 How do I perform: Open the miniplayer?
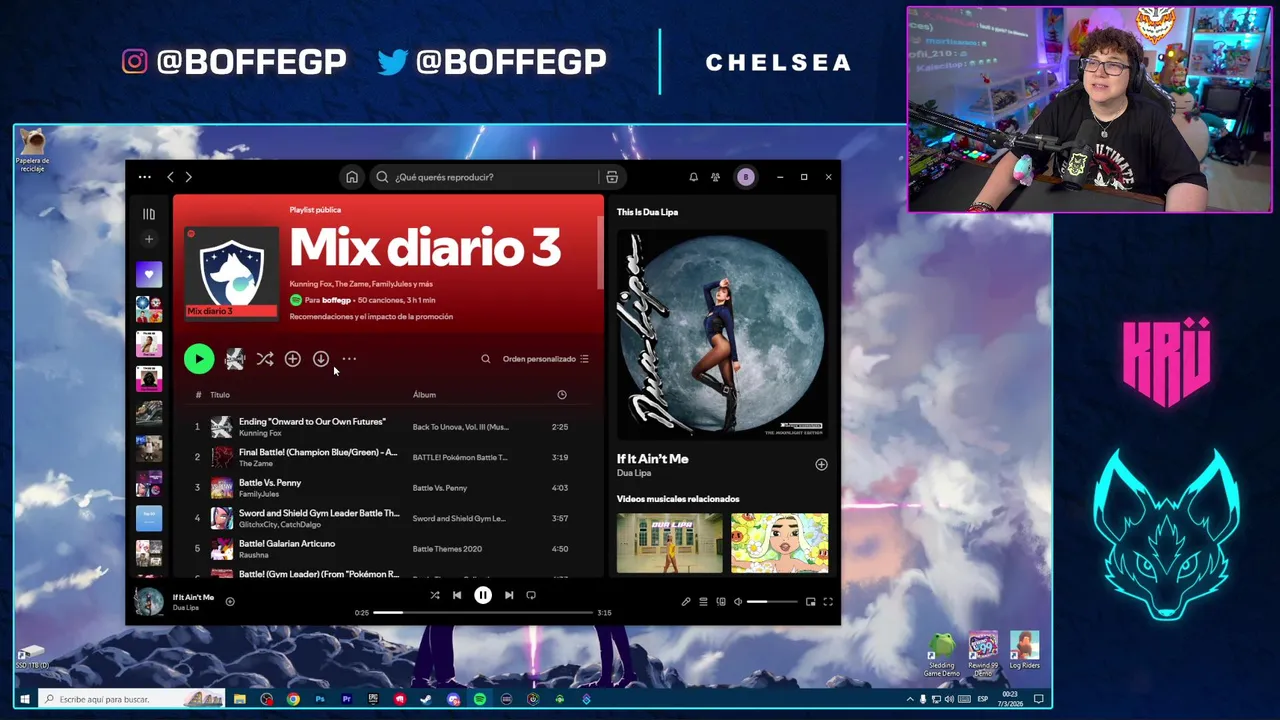[x=811, y=602]
